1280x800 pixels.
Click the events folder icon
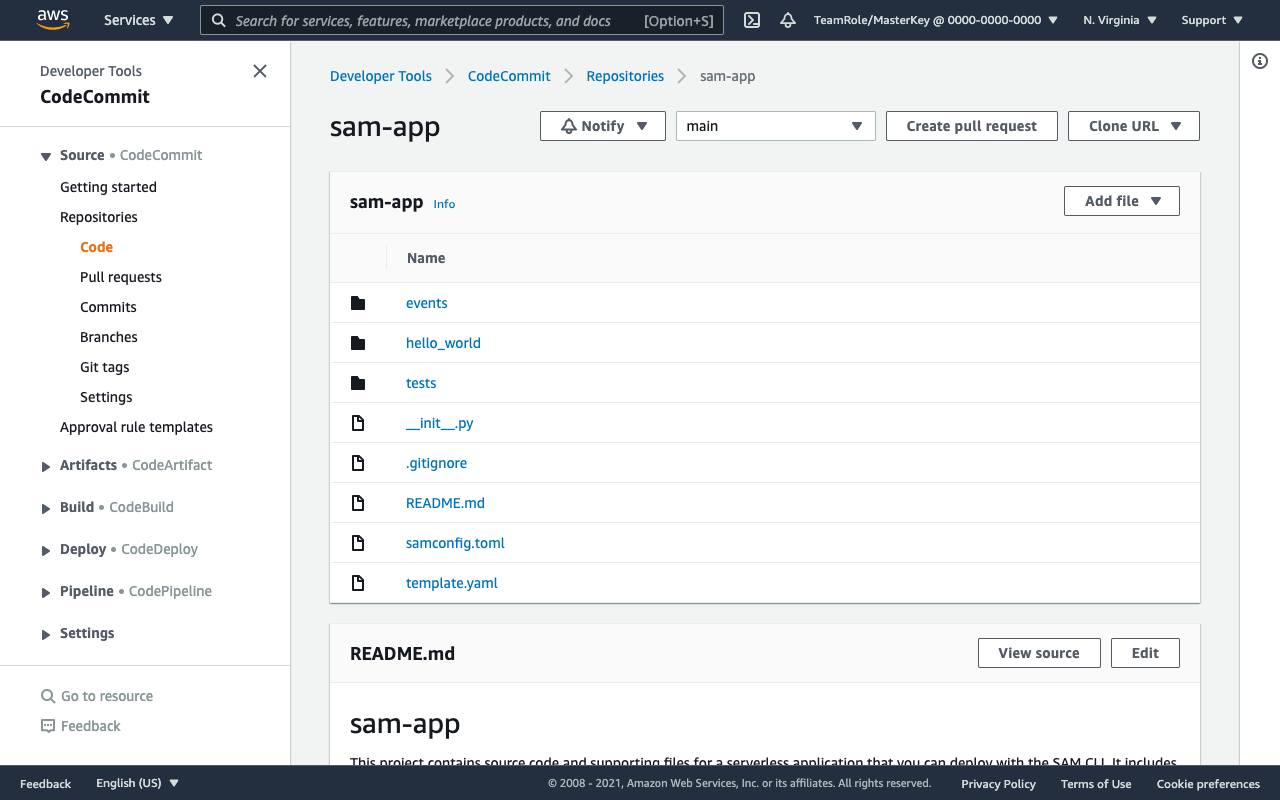[x=358, y=303]
